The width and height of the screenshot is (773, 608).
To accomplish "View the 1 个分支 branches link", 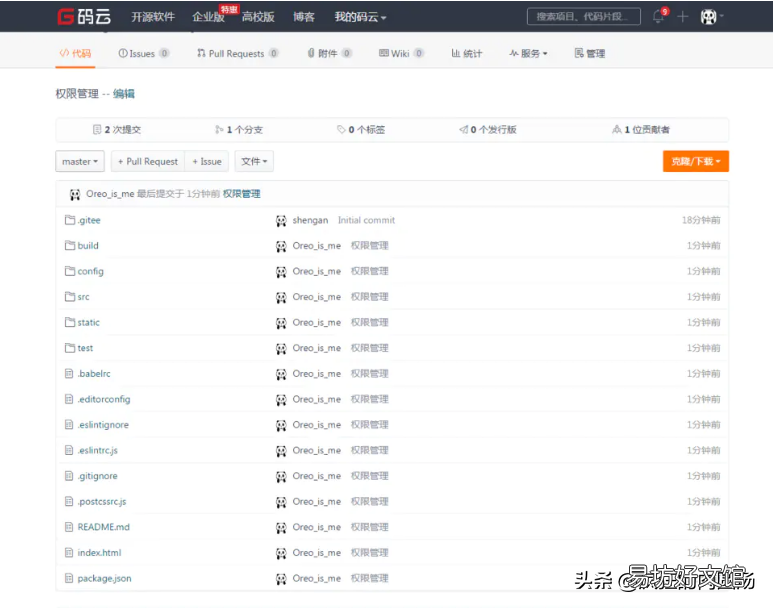I will click(x=239, y=130).
